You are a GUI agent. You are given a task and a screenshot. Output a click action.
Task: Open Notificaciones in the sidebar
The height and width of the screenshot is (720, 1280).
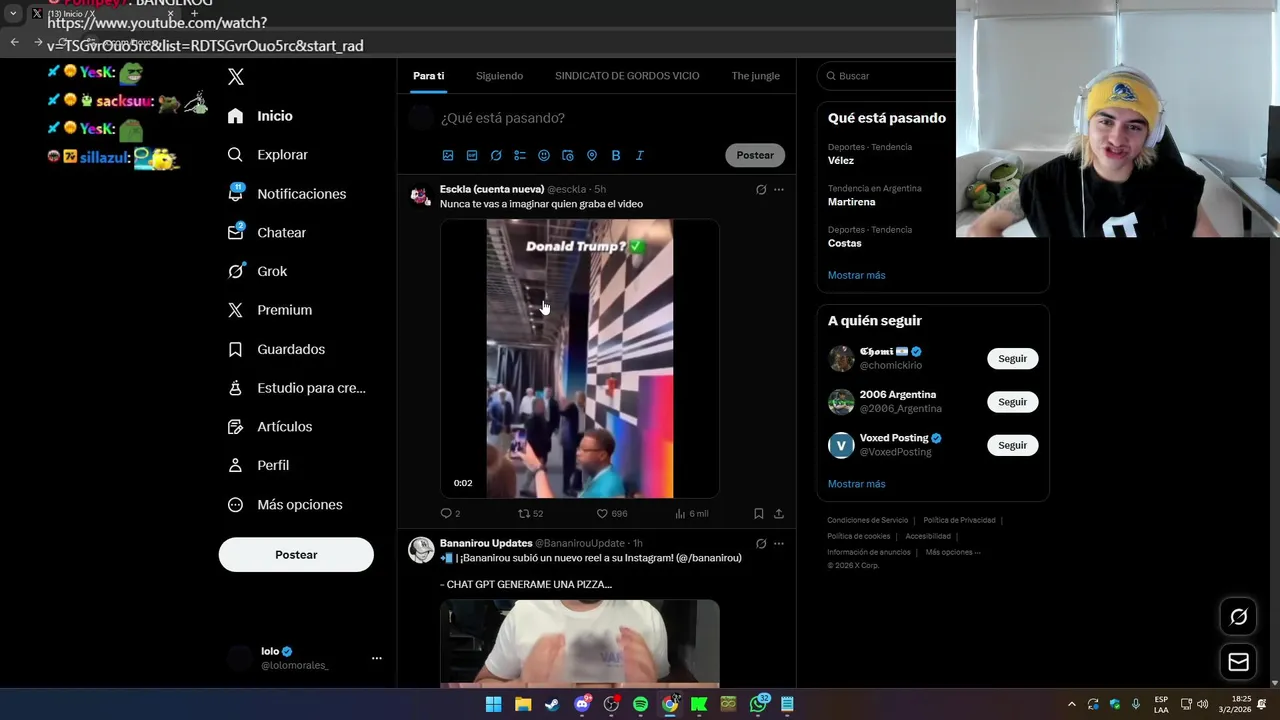[x=287, y=194]
